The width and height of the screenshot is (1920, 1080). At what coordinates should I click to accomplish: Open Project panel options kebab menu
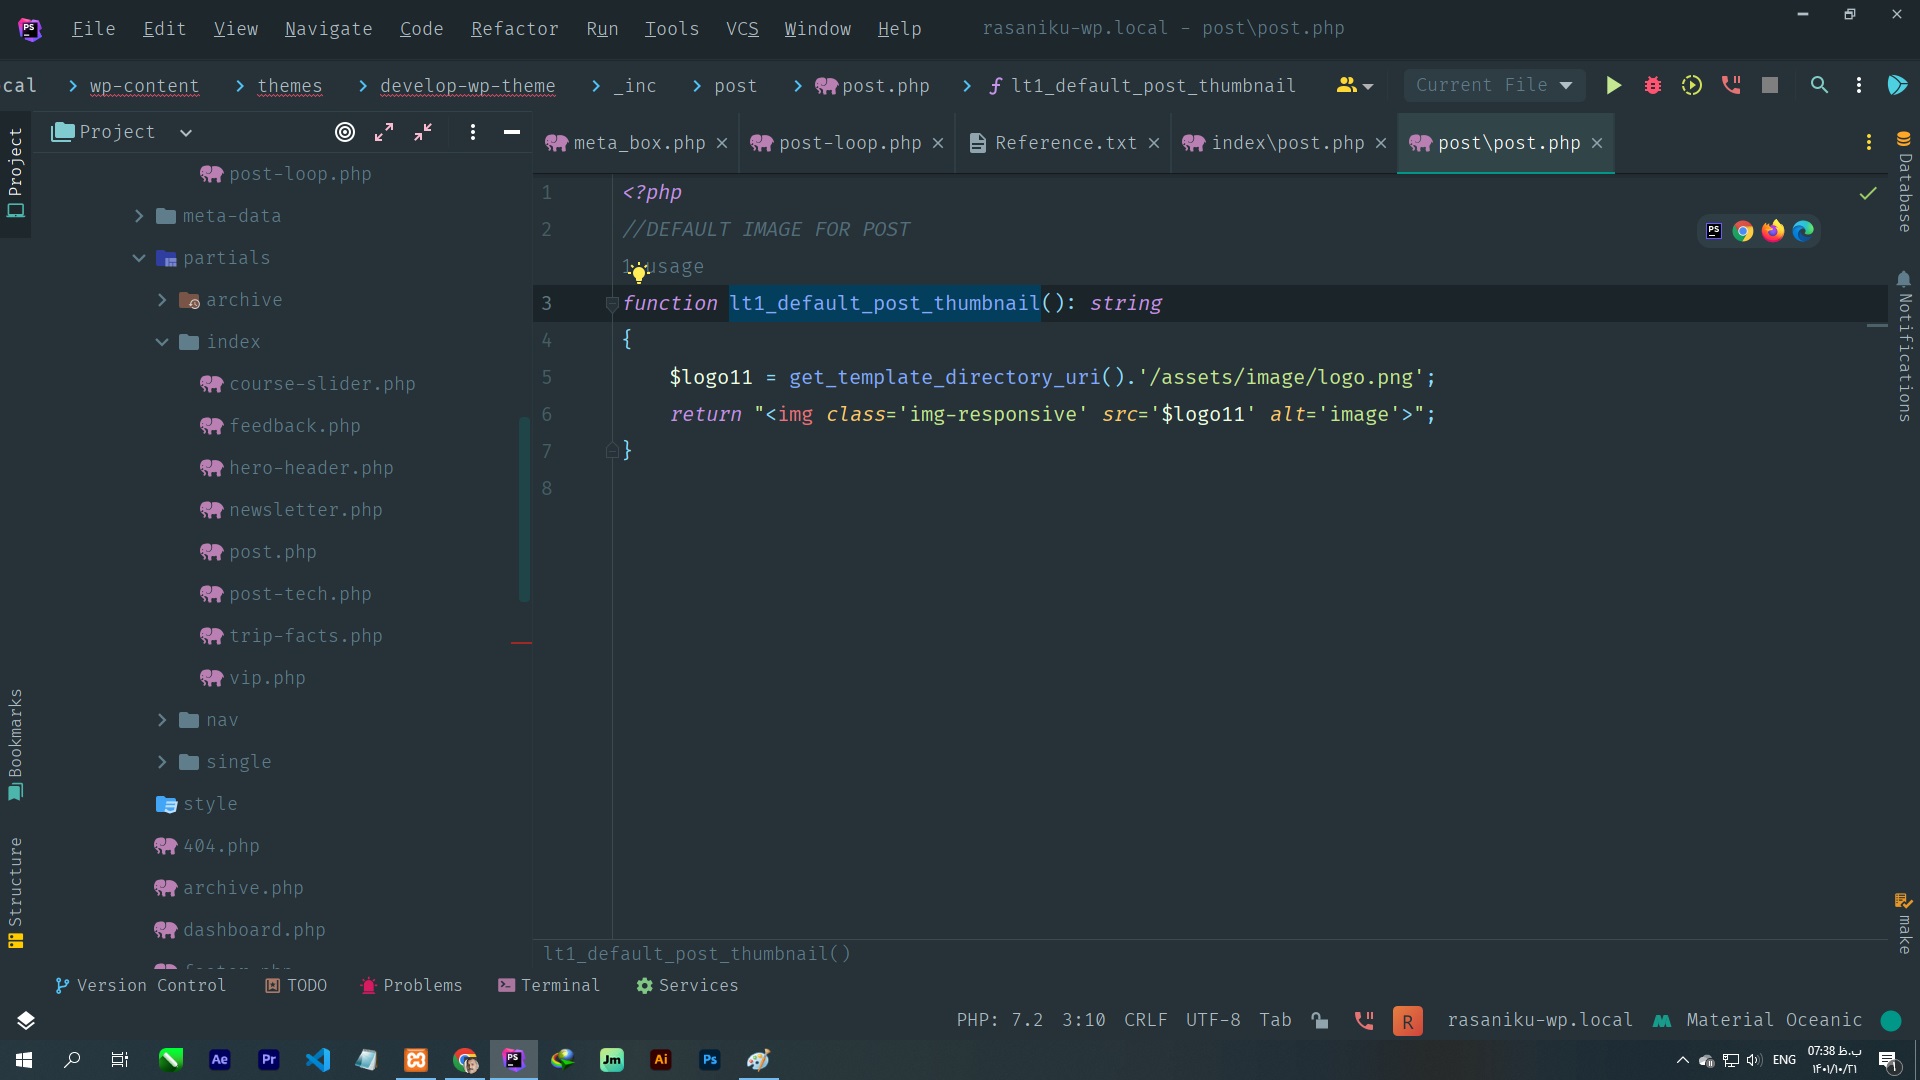click(x=473, y=132)
